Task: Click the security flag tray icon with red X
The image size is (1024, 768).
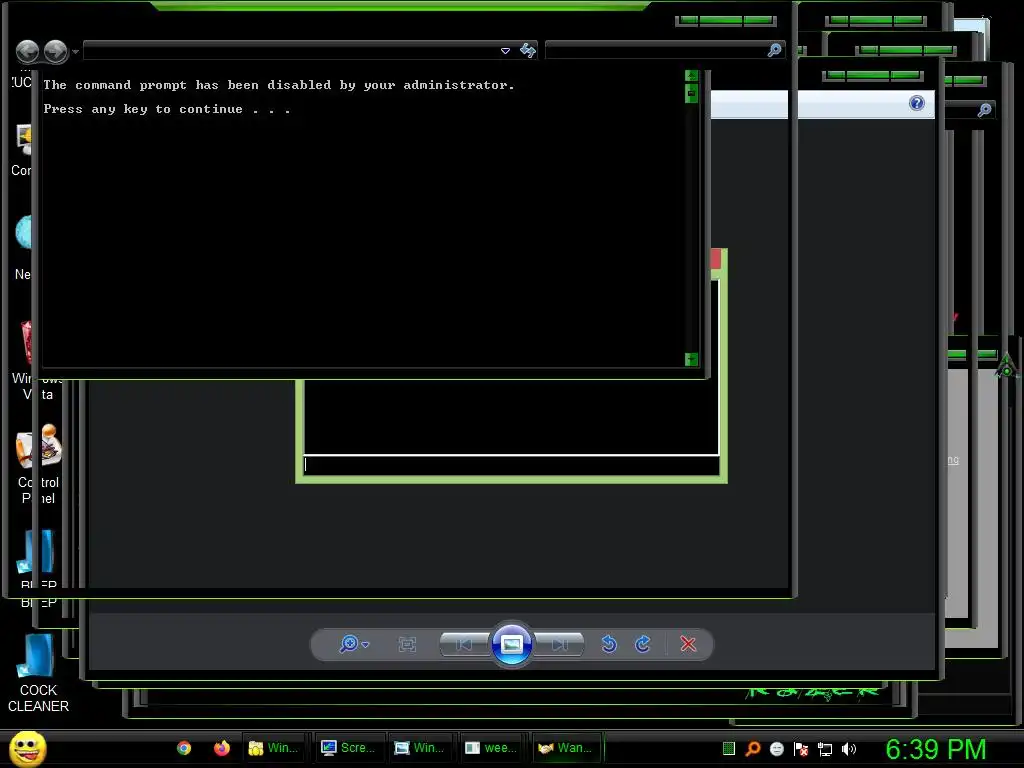Action: click(801, 748)
